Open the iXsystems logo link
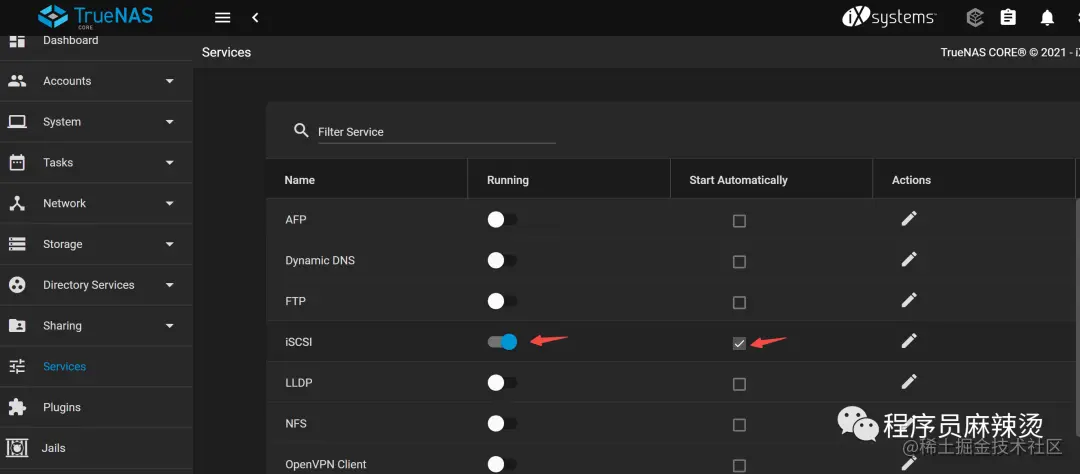1080x474 pixels. (889, 18)
